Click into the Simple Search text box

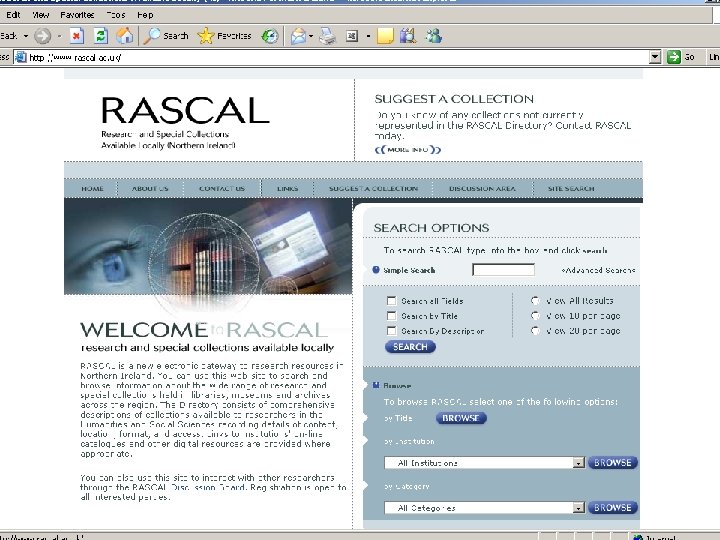503,270
